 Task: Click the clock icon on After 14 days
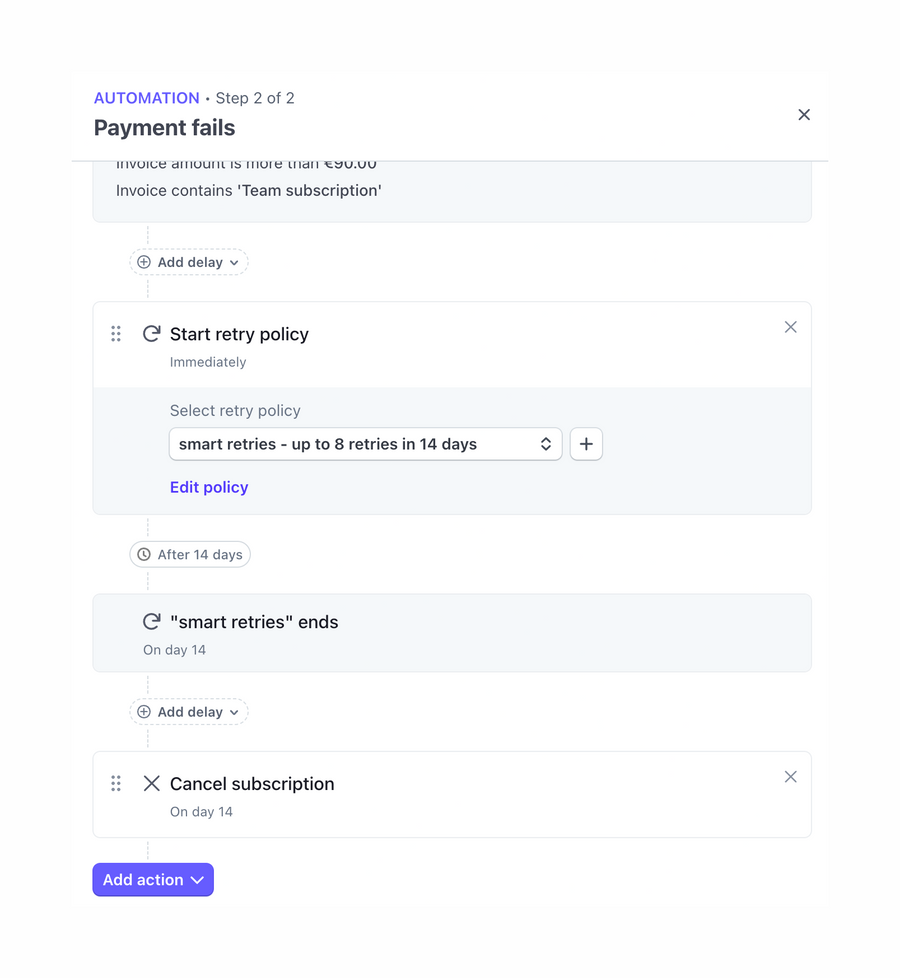point(143,554)
